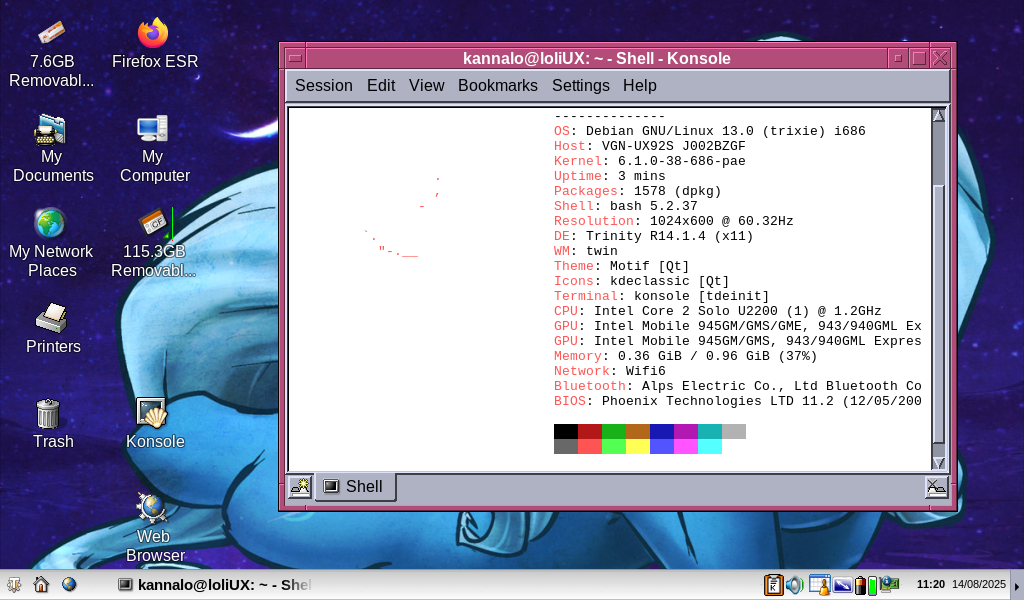This screenshot has height=600, width=1024.
Task: Click the battery status tray icon
Action: (860, 586)
